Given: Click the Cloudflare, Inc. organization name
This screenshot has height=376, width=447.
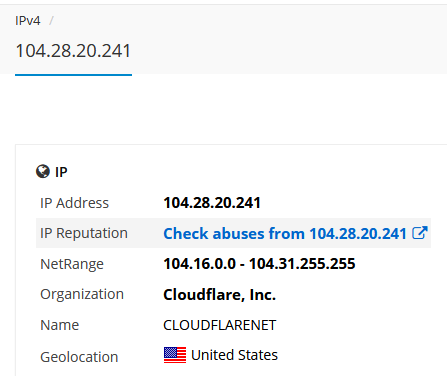Looking at the screenshot, I should click(220, 295).
